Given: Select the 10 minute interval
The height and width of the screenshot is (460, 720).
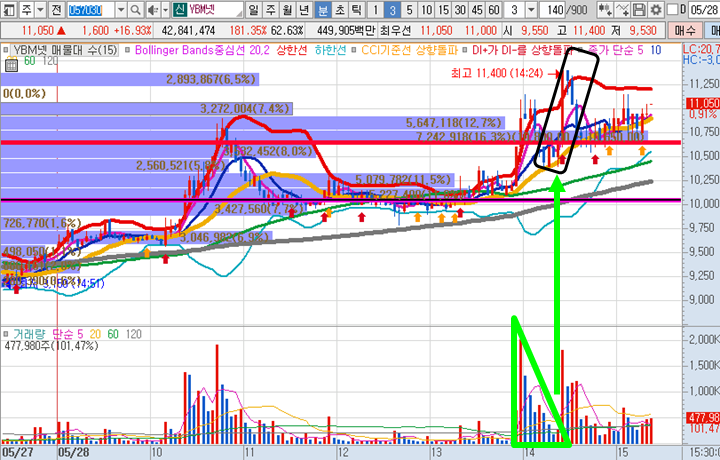Looking at the screenshot, I should pos(427,10).
